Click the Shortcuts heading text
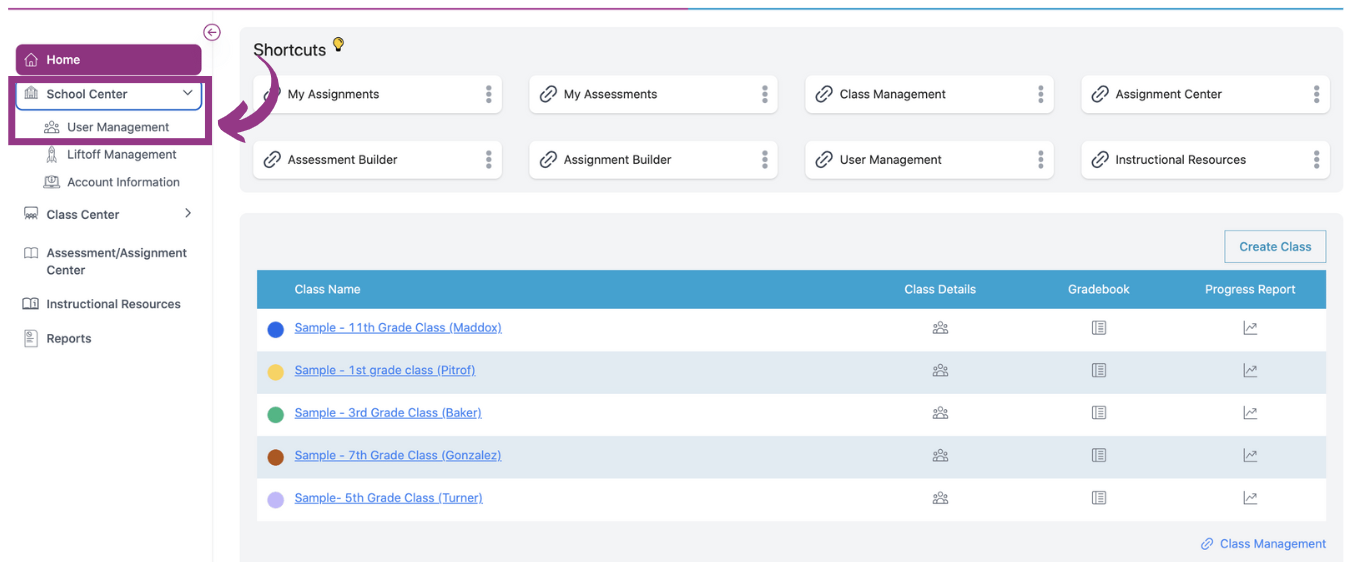The image size is (1350, 562). [x=290, y=50]
